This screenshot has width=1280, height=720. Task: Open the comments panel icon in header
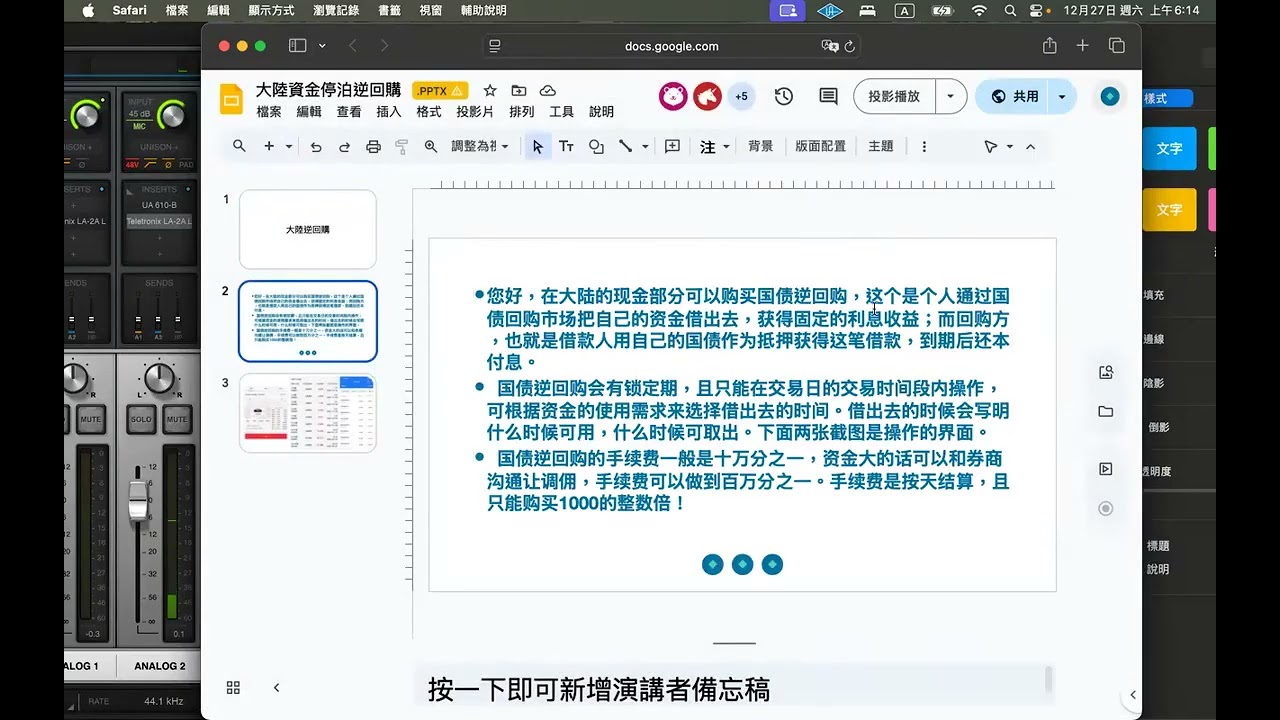tap(828, 96)
